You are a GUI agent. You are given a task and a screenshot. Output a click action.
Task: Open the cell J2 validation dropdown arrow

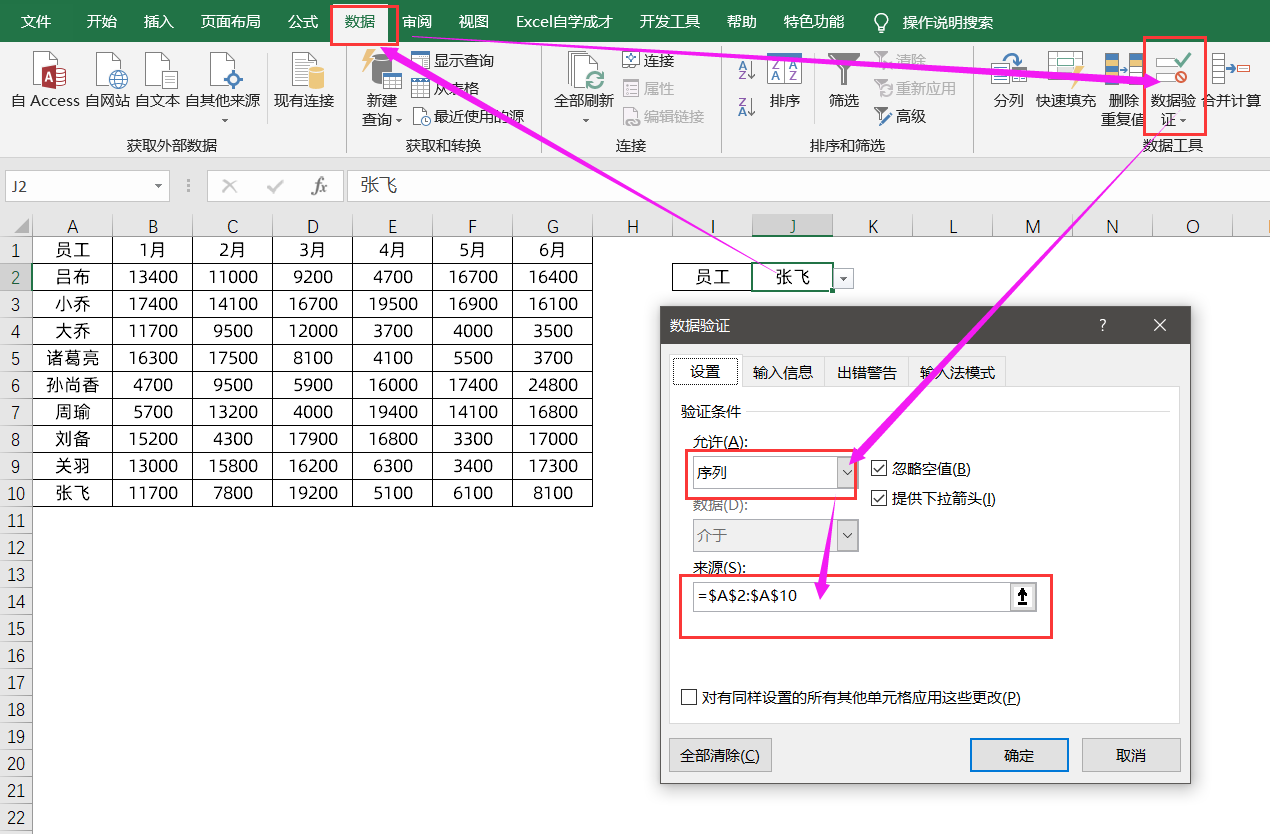(843, 279)
